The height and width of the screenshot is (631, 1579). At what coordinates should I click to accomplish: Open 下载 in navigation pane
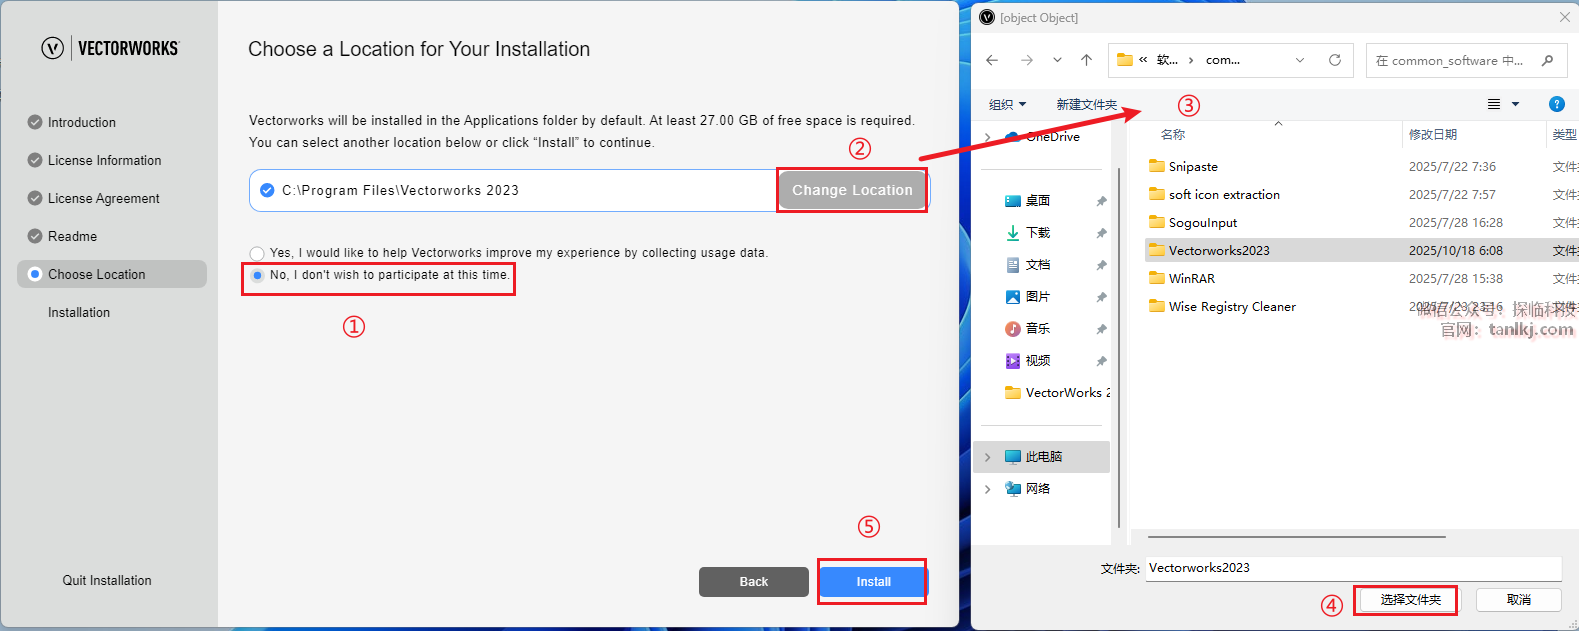tap(1037, 233)
